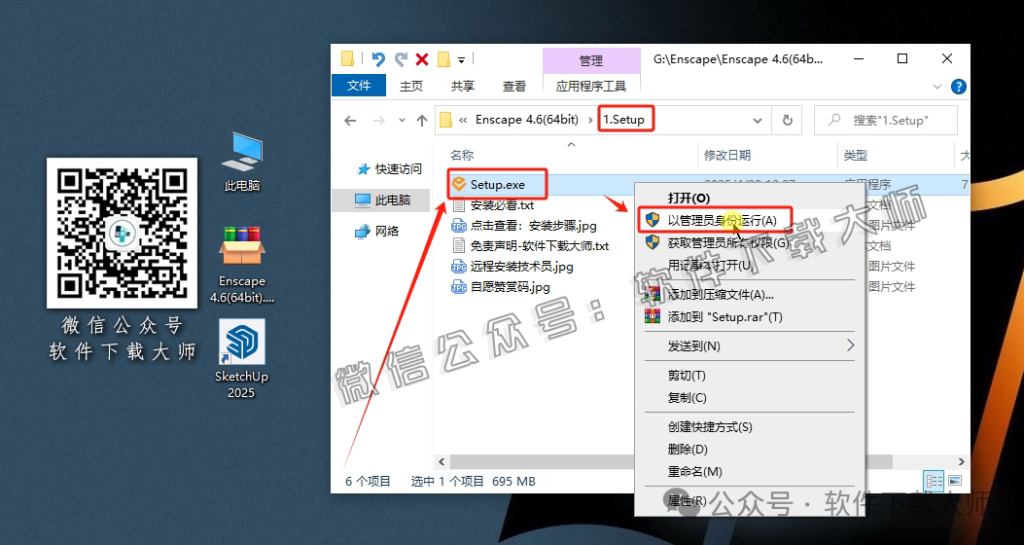Click the redo icon in quick access toolbar

tap(401, 60)
